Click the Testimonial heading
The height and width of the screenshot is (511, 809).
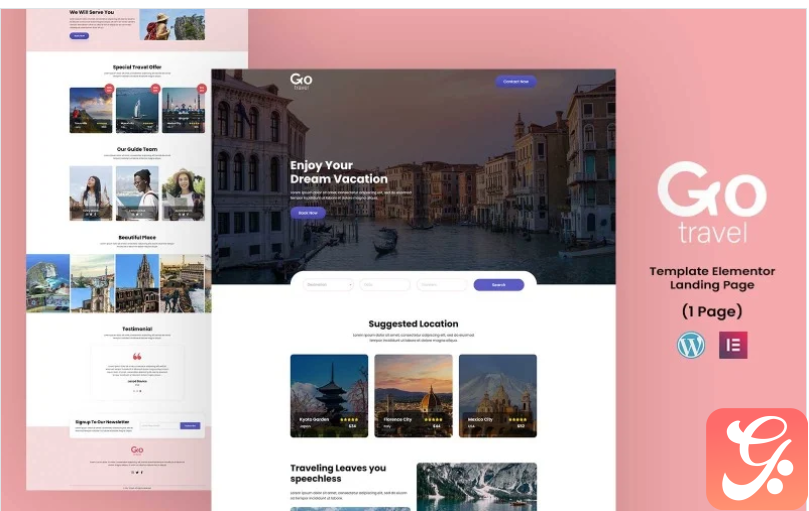[137, 328]
